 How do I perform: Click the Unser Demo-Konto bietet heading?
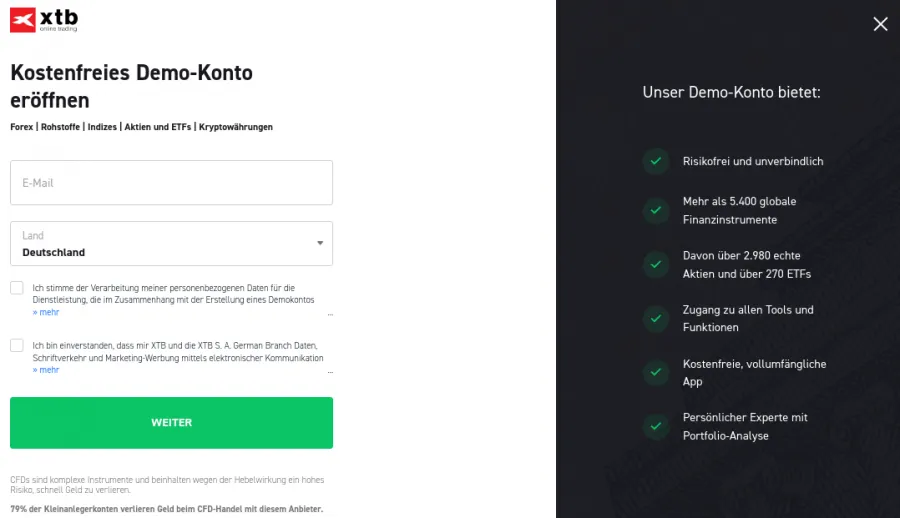coord(731,92)
